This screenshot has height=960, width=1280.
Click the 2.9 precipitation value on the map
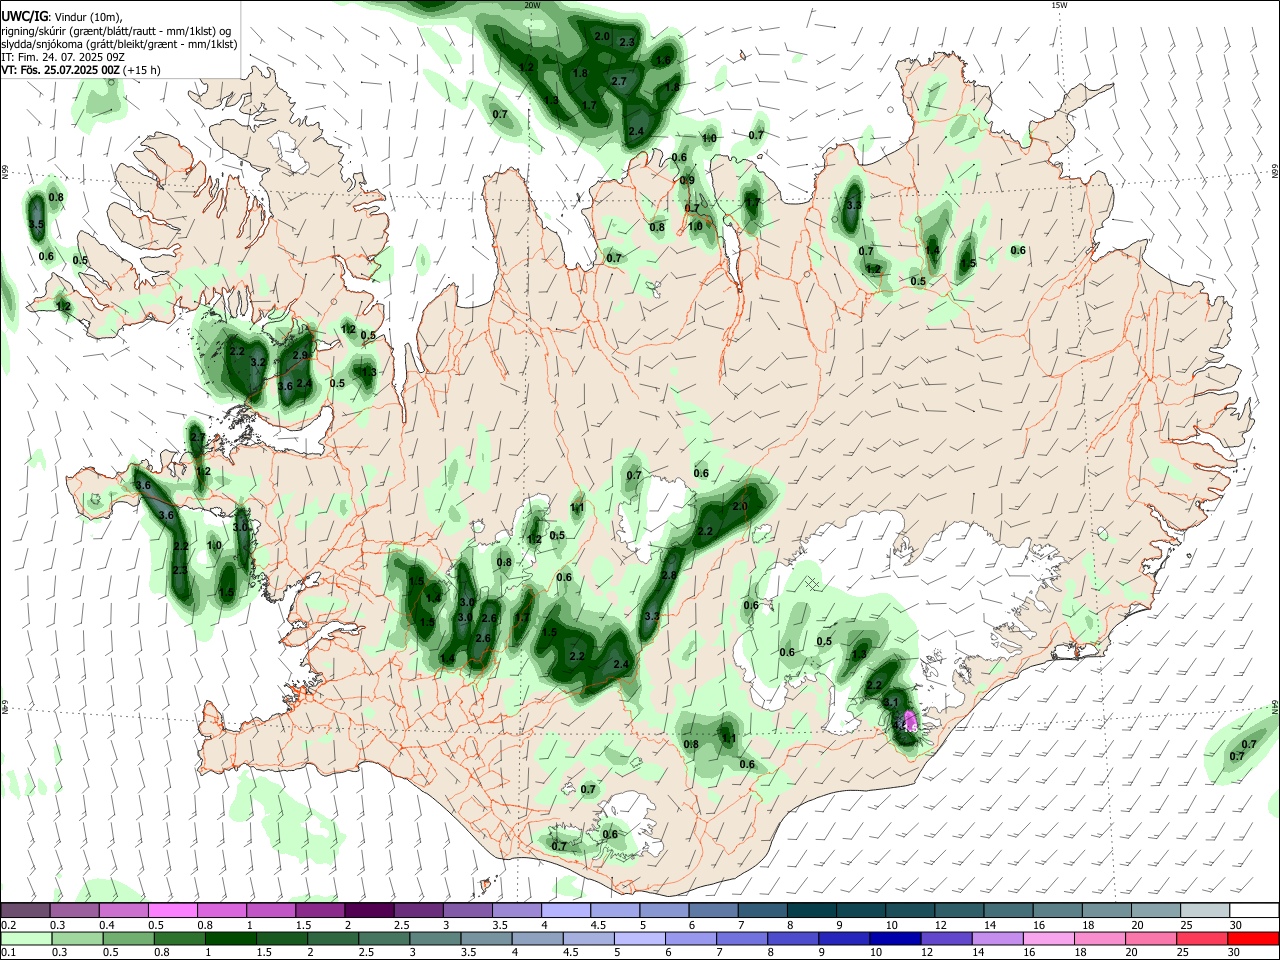coord(300,355)
